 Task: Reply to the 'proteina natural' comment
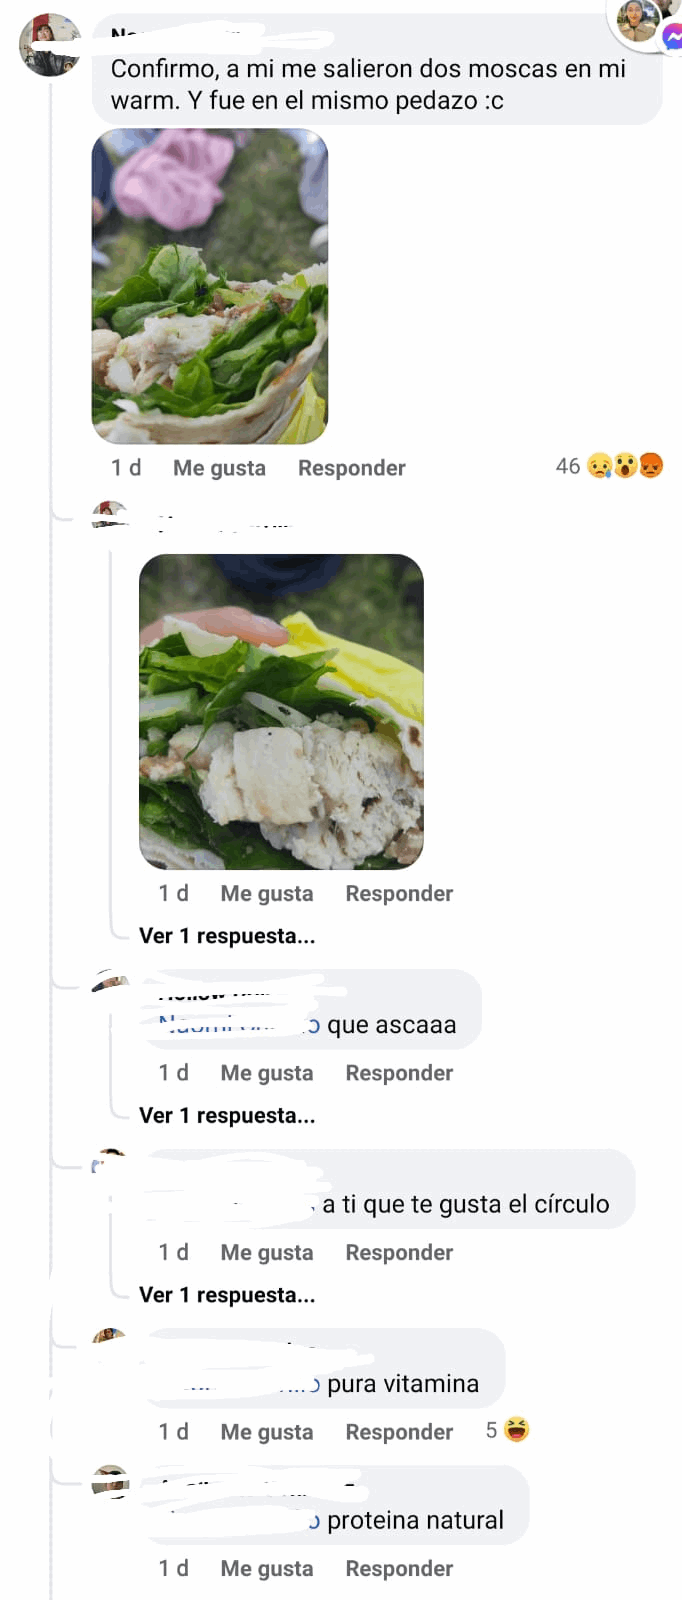click(399, 1569)
